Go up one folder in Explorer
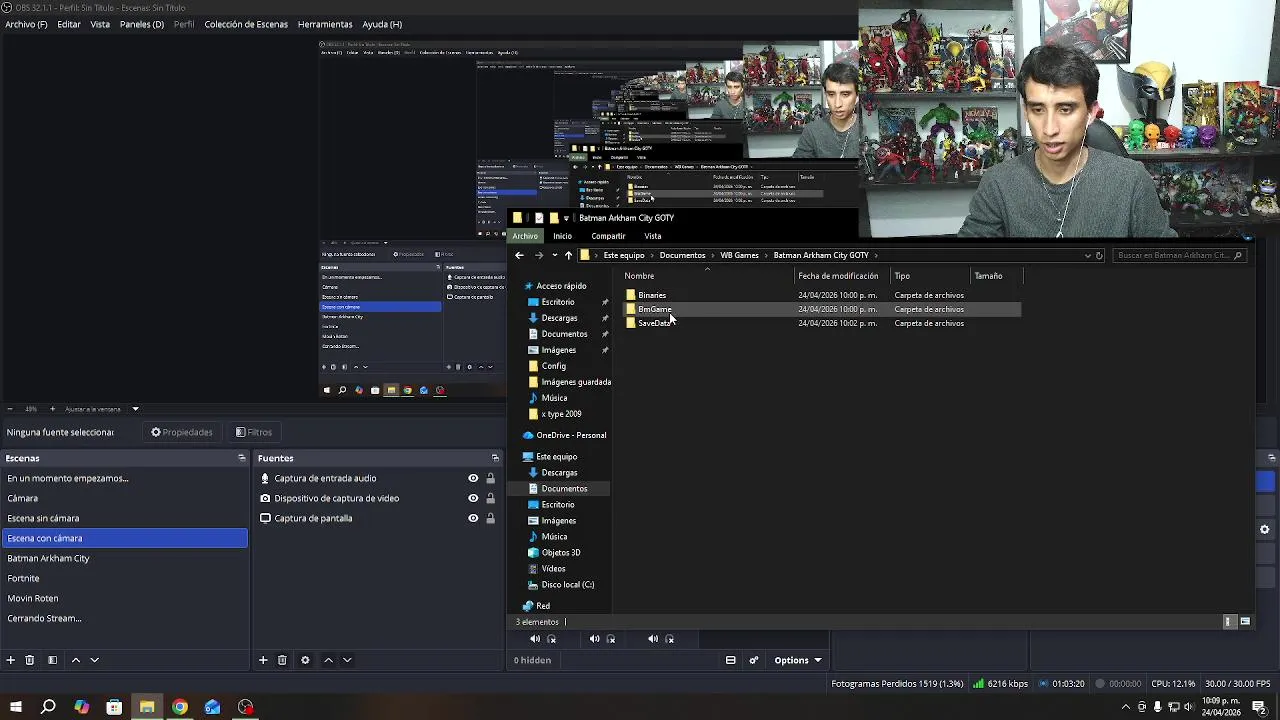1280x720 pixels. point(568,255)
